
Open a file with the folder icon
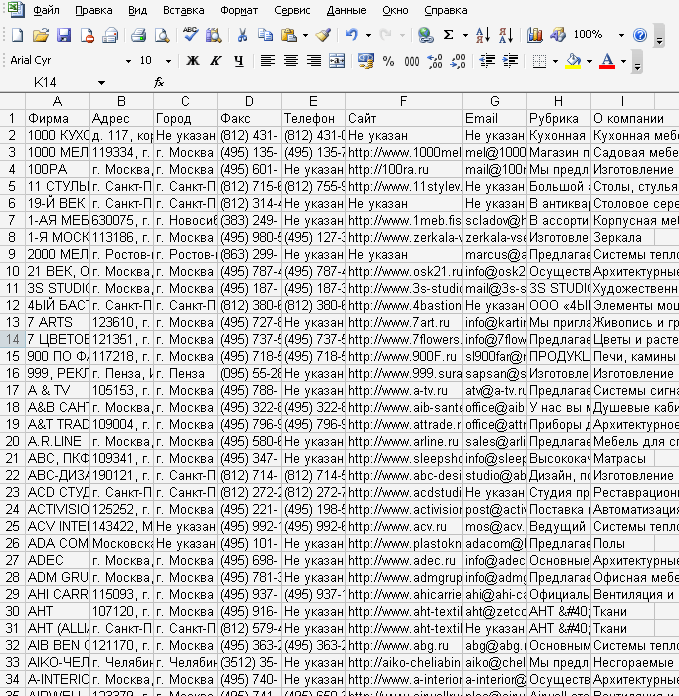pos(40,35)
